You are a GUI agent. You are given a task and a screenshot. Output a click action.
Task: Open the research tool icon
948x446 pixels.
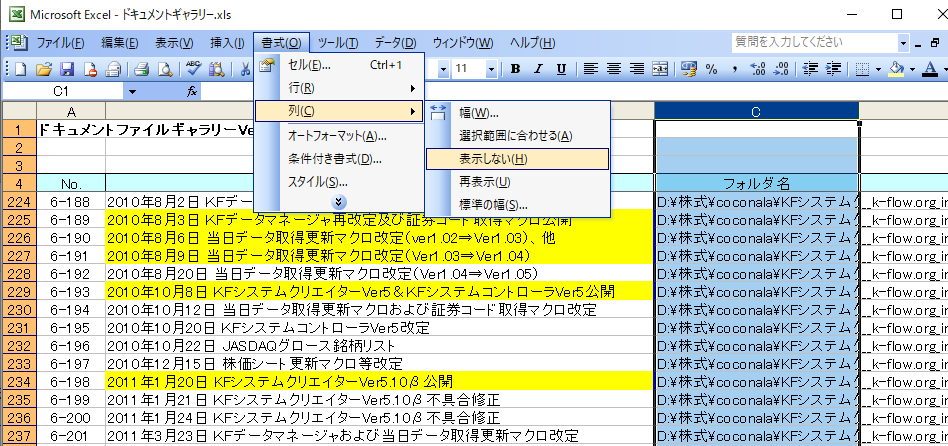[216, 69]
